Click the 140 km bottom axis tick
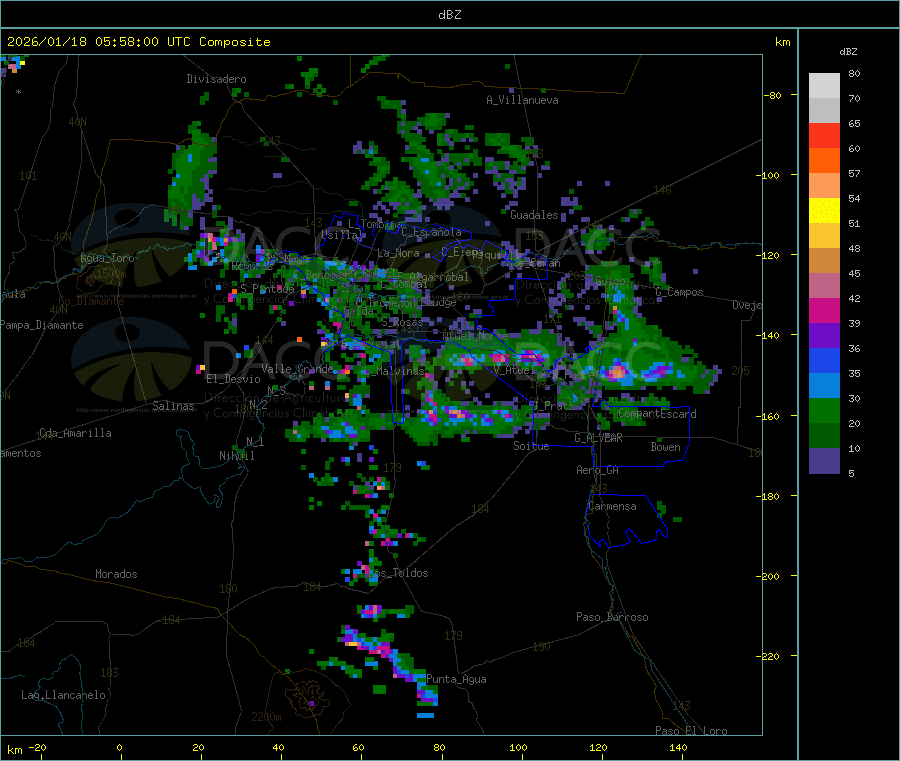The width and height of the screenshot is (900, 761). coord(678,748)
